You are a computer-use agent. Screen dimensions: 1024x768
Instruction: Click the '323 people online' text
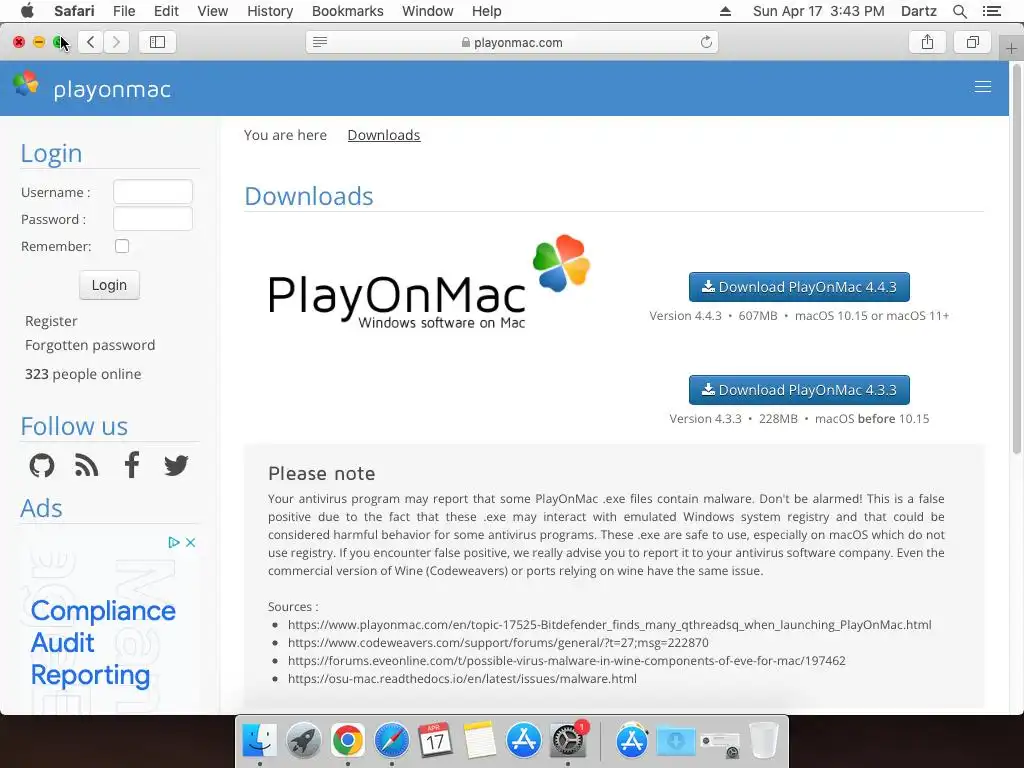pos(83,374)
